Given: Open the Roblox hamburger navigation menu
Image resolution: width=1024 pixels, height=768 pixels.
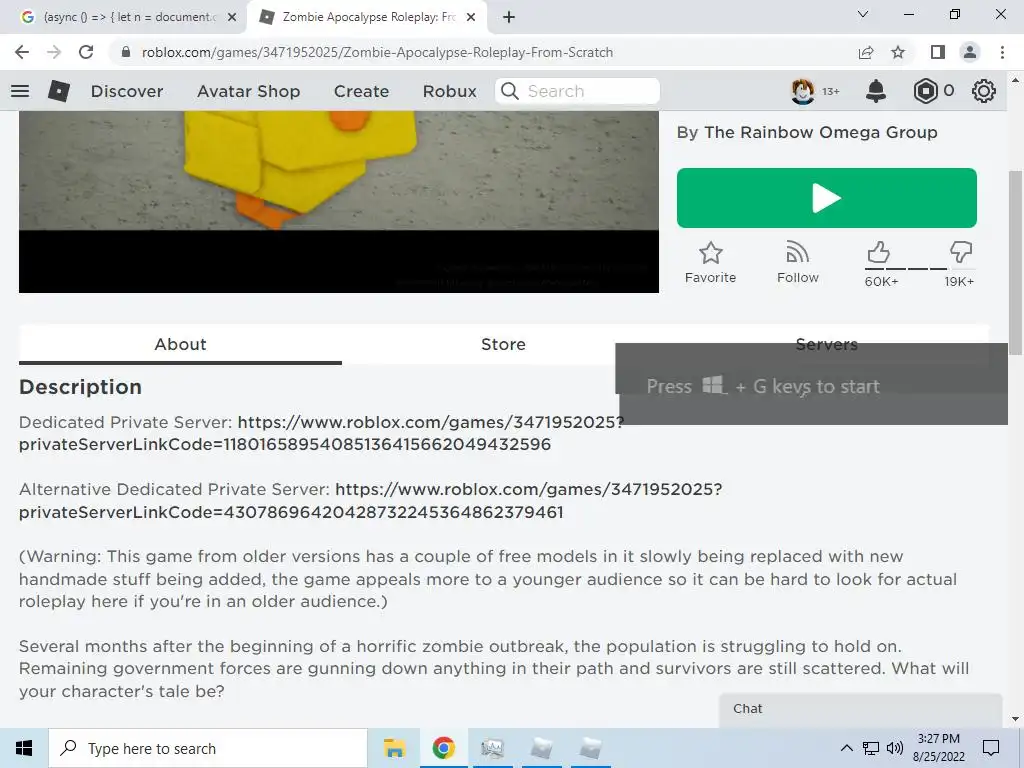Looking at the screenshot, I should (x=20, y=91).
